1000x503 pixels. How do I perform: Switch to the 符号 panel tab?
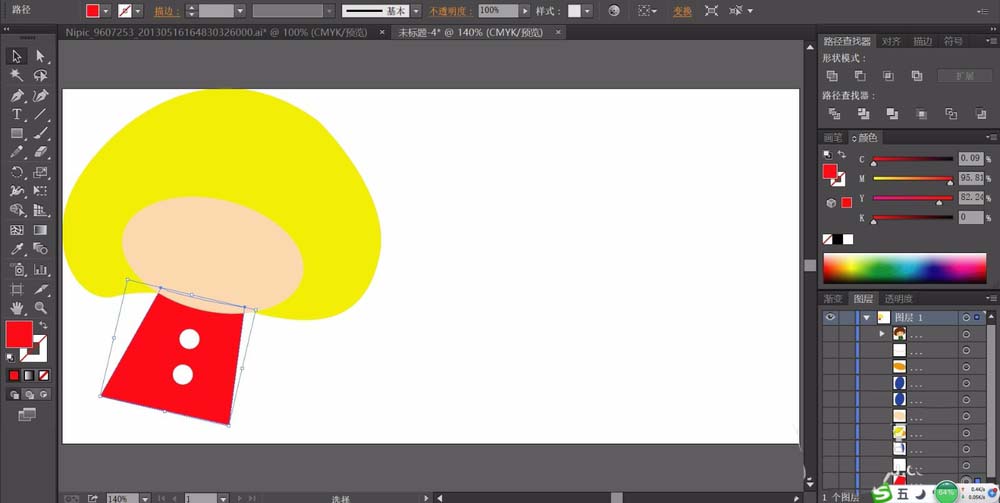click(953, 41)
